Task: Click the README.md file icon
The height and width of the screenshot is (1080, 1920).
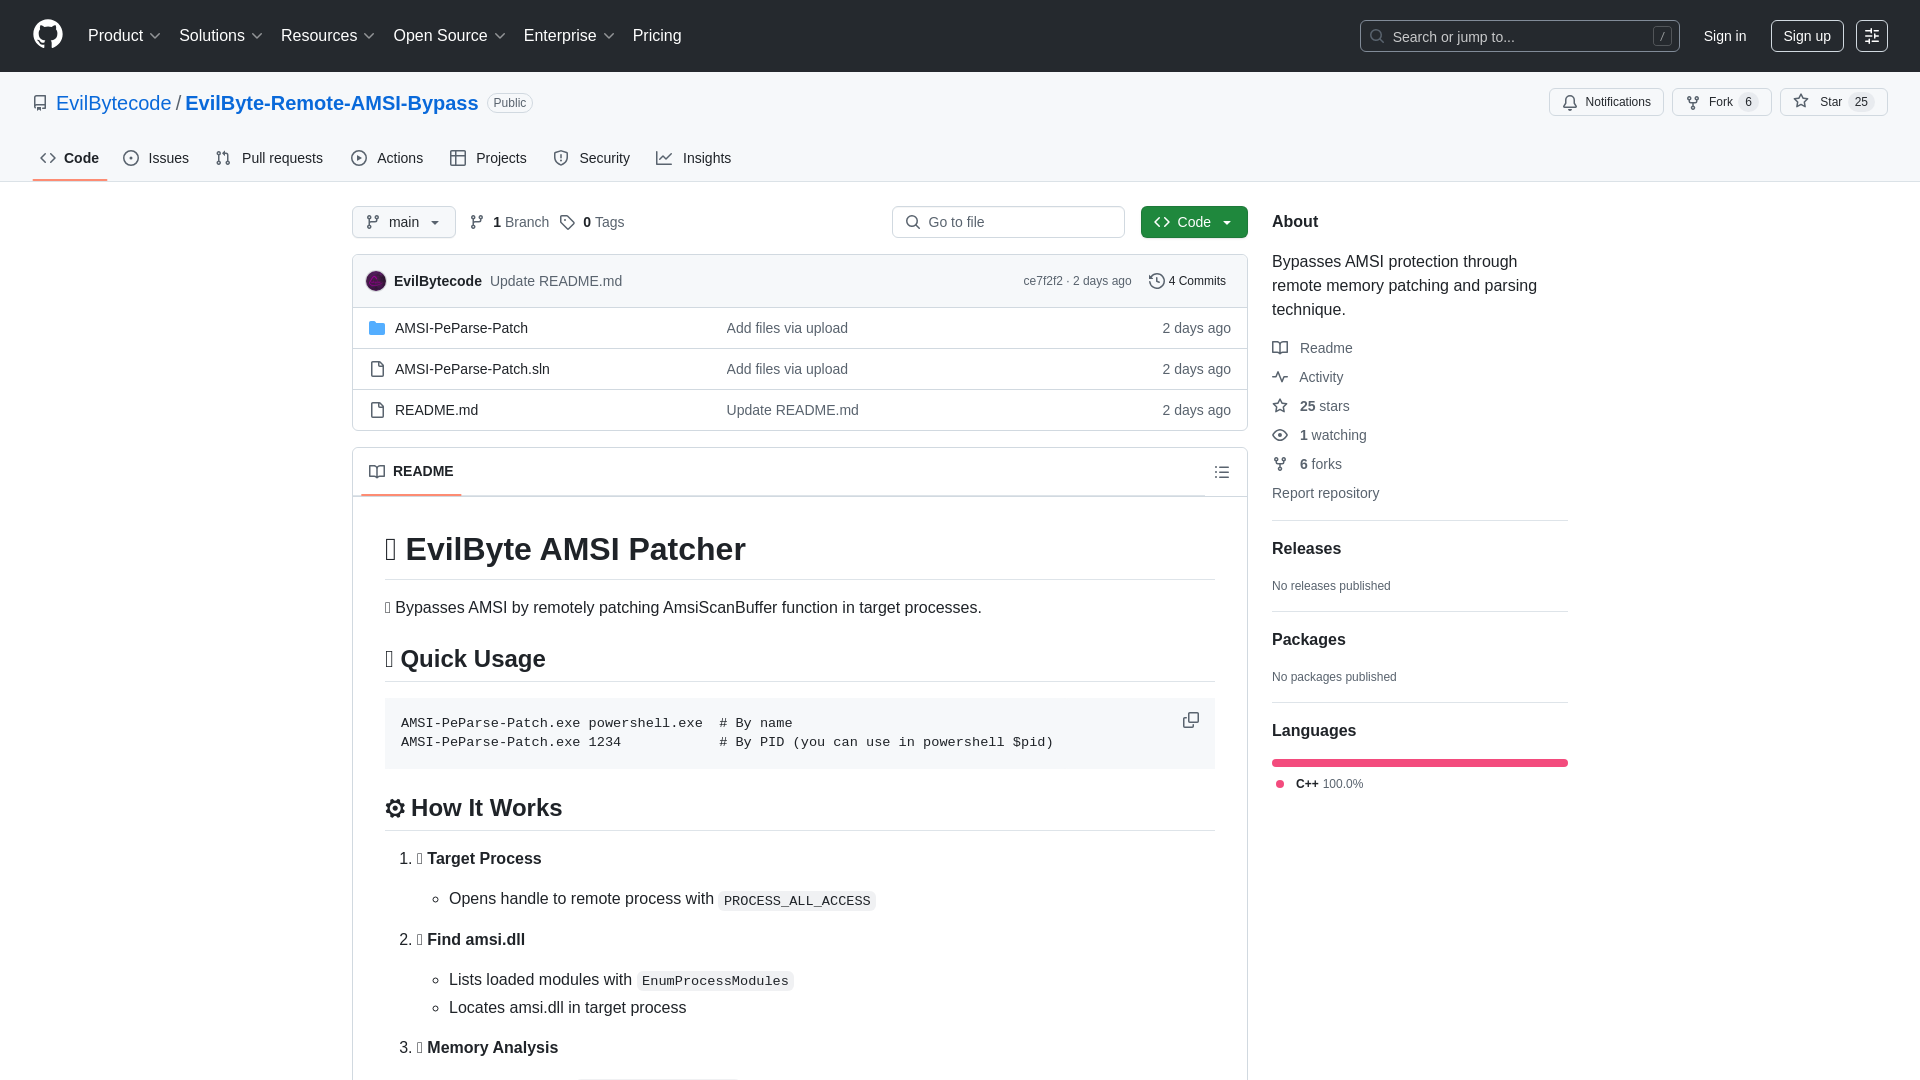Action: pos(377,410)
